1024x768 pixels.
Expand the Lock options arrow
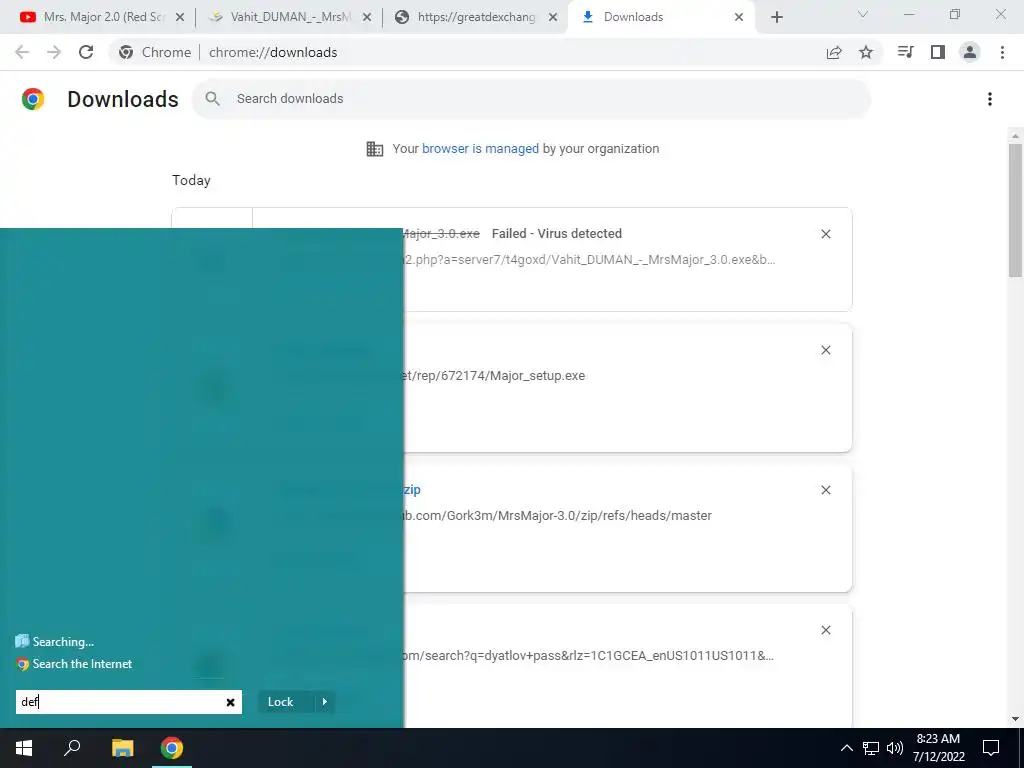(325, 702)
